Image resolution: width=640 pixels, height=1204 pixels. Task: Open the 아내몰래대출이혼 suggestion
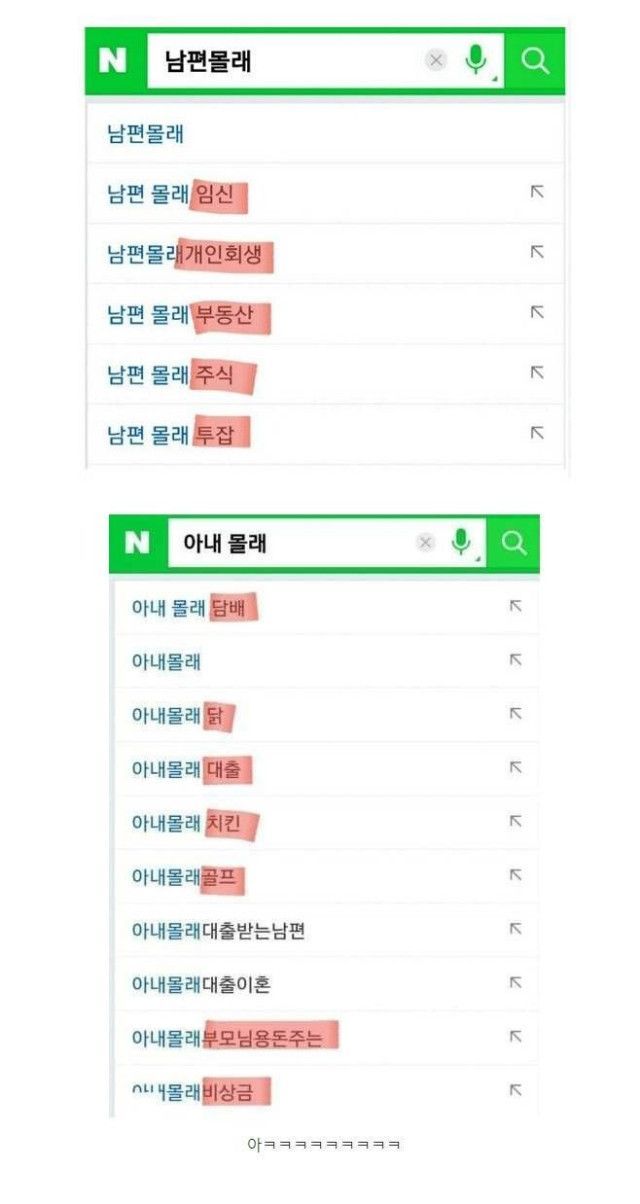click(x=201, y=984)
